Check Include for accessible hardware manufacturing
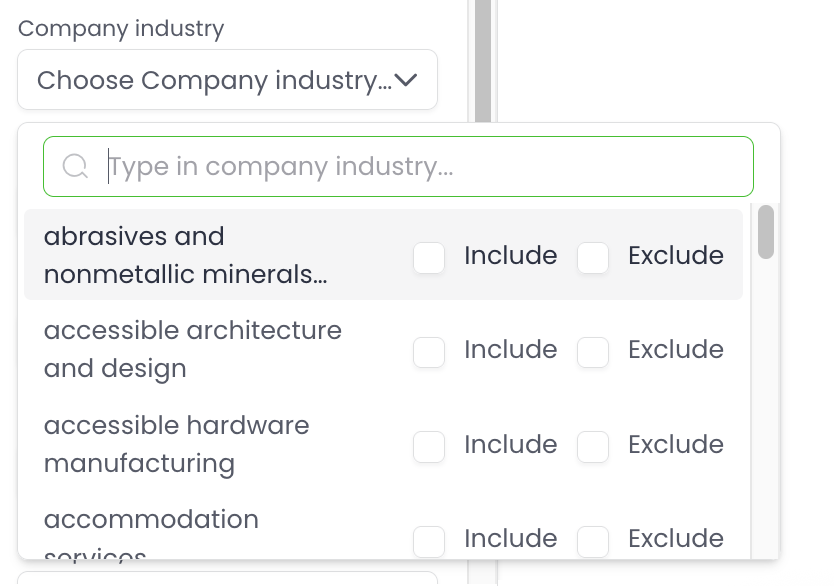The image size is (834, 586). click(x=429, y=447)
